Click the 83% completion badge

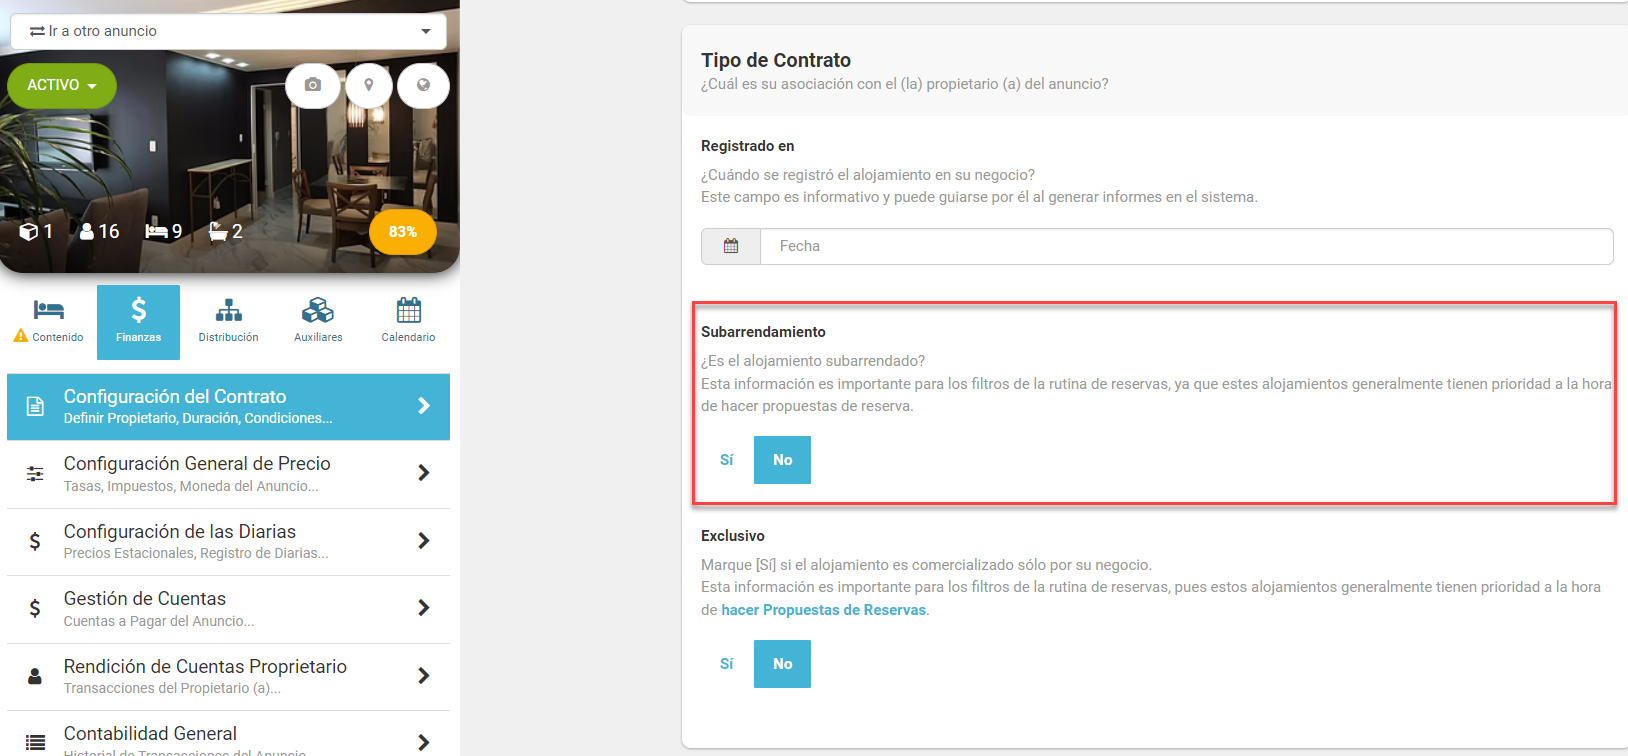403,231
